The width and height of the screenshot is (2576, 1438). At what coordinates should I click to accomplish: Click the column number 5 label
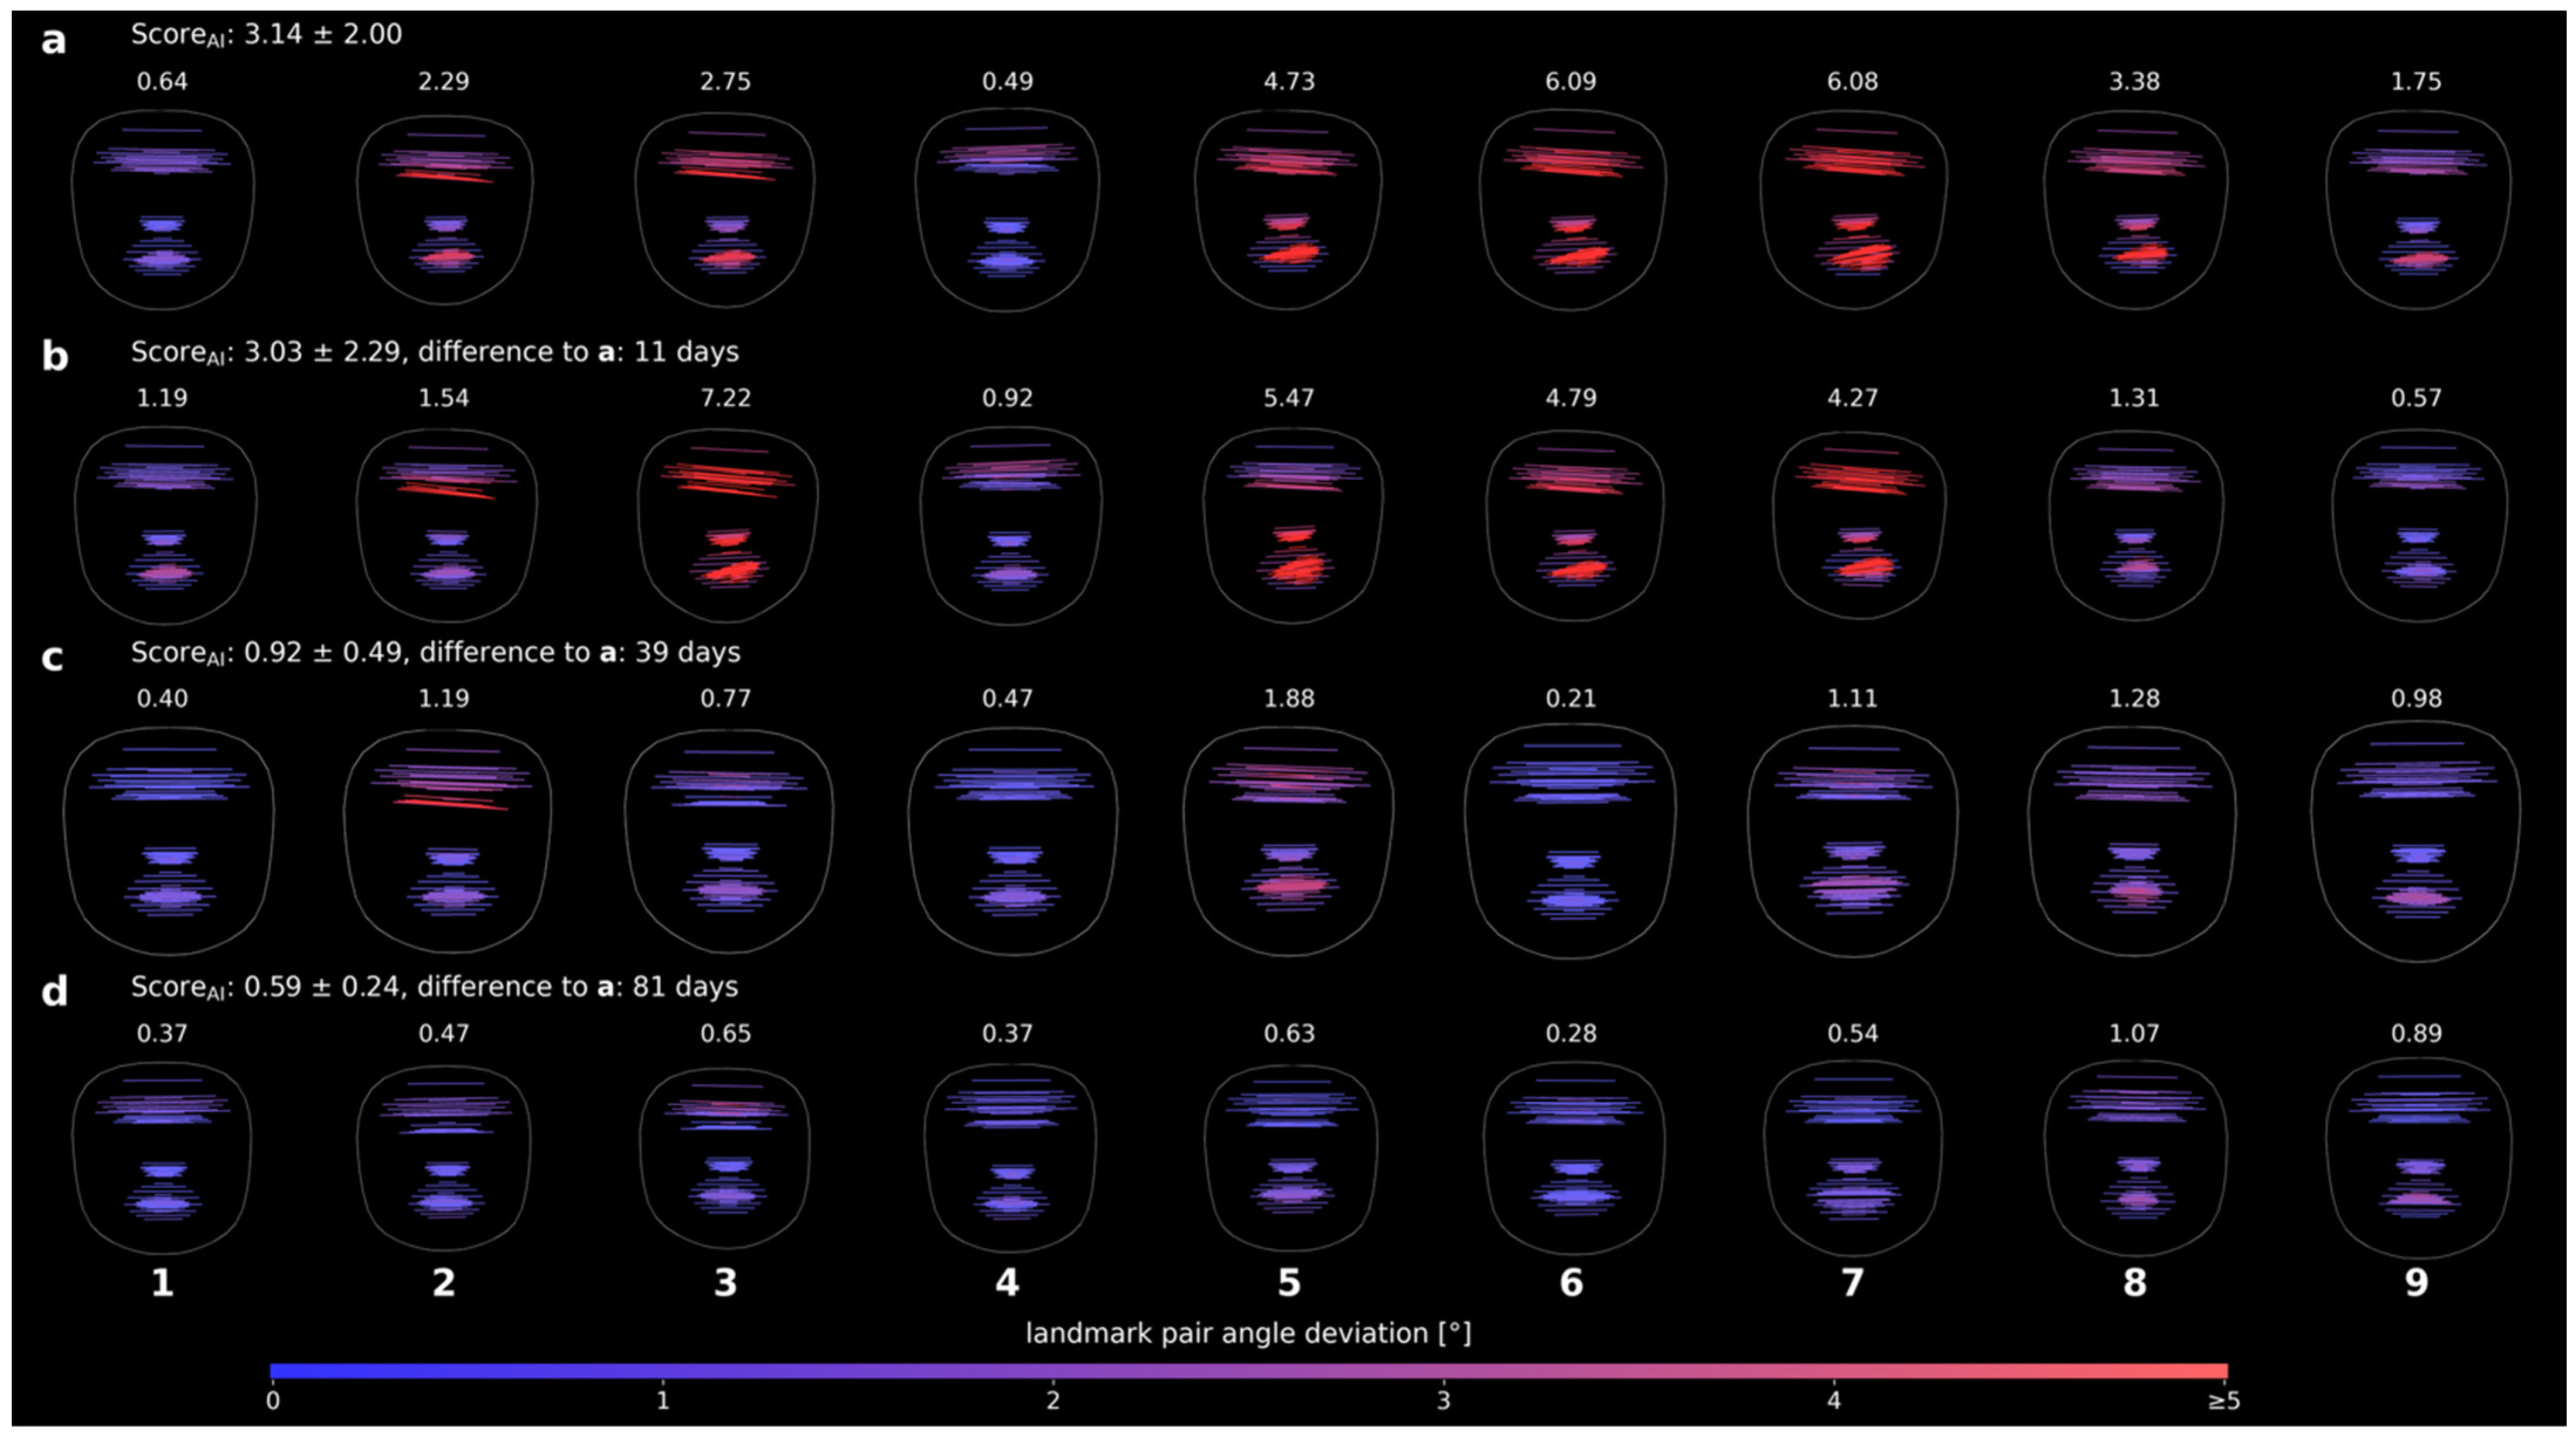click(1289, 1283)
